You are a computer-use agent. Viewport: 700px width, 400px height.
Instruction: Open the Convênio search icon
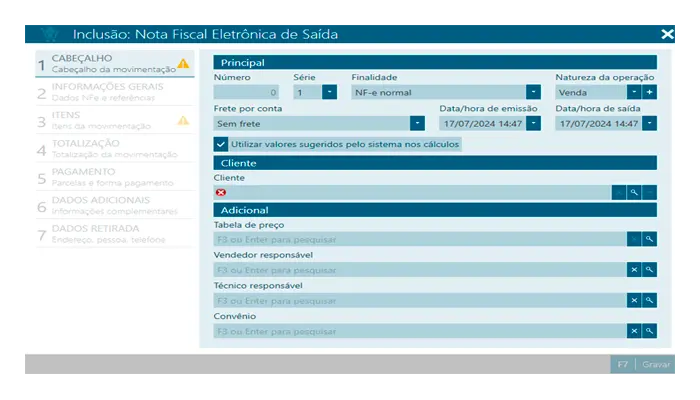click(x=649, y=331)
